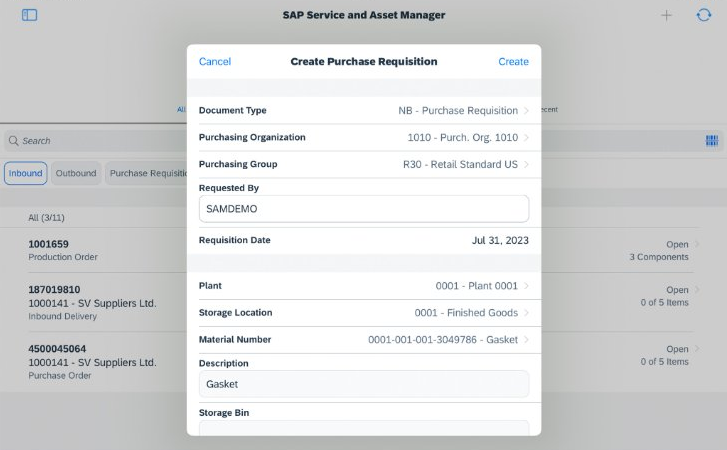
Task: Toggle the sidebar panel icon
Action: [29, 15]
